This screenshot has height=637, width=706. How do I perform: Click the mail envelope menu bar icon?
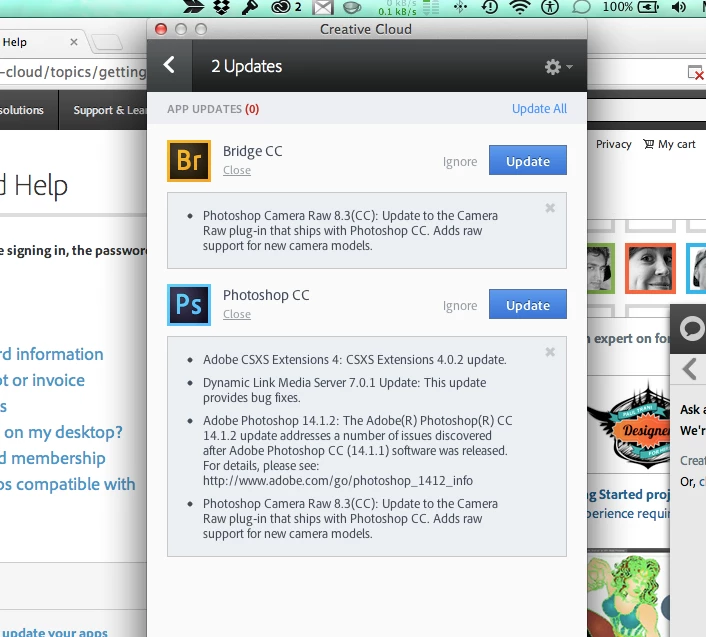coord(323,7)
